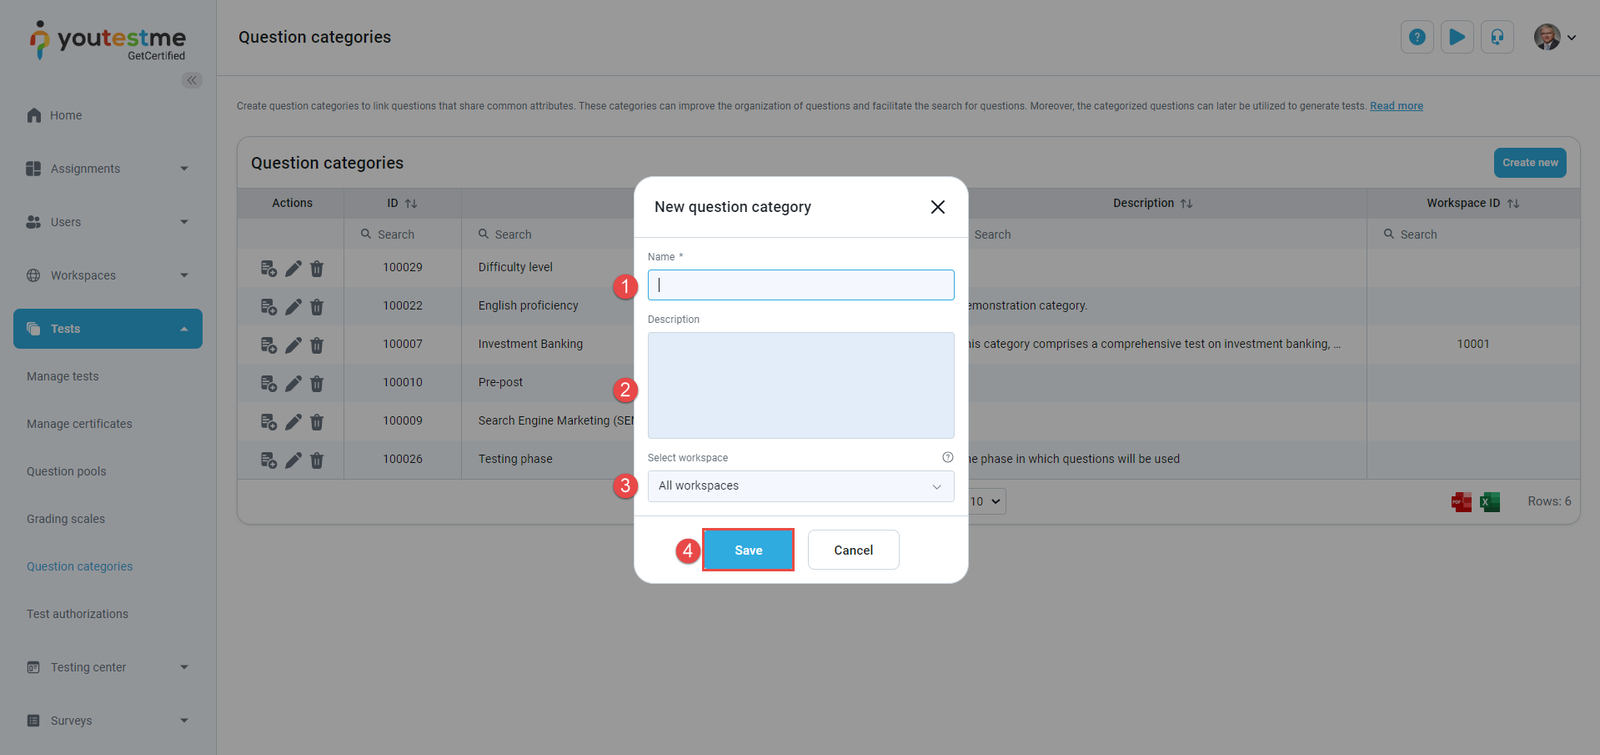Edit the Difficulty level category with the pencil icon

tap(292, 268)
